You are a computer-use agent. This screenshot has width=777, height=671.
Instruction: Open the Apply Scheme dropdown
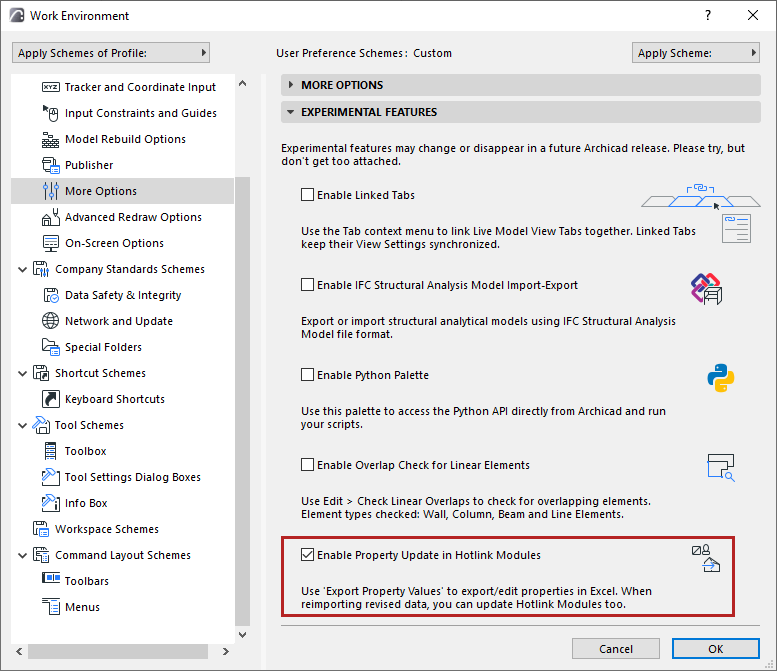tap(696, 53)
